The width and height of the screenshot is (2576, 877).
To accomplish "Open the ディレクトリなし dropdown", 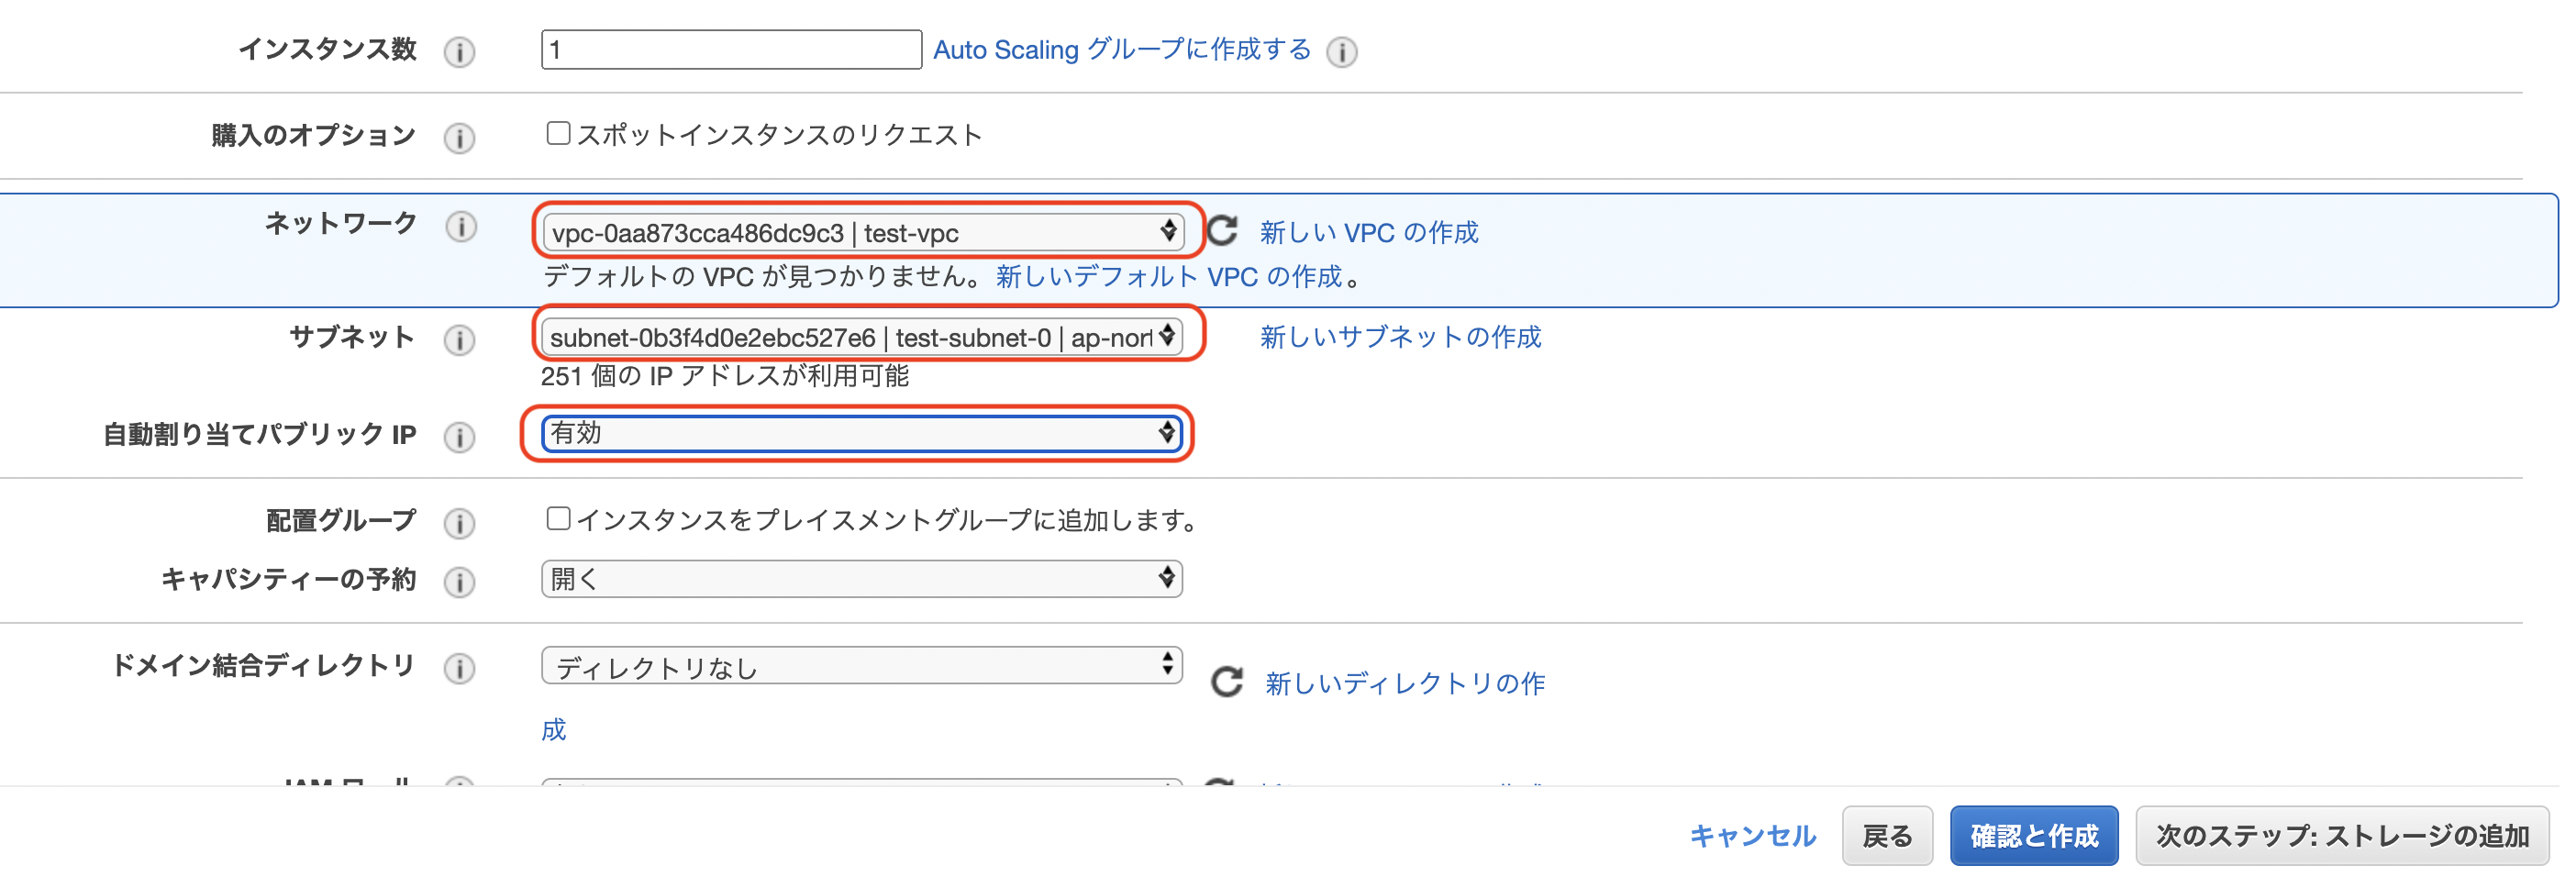I will 860,665.
